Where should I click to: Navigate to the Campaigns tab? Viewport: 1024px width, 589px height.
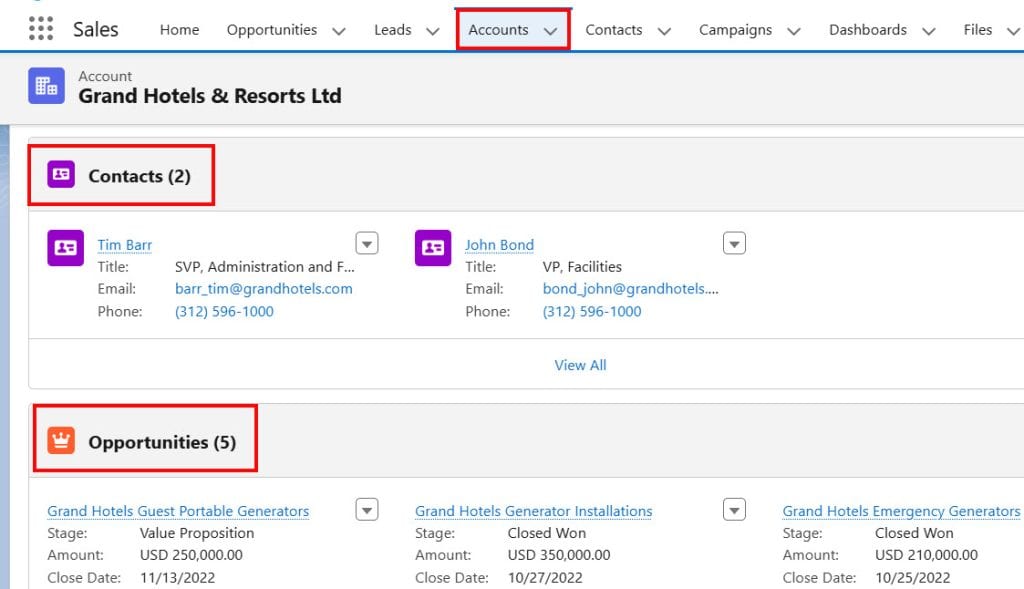coord(735,30)
